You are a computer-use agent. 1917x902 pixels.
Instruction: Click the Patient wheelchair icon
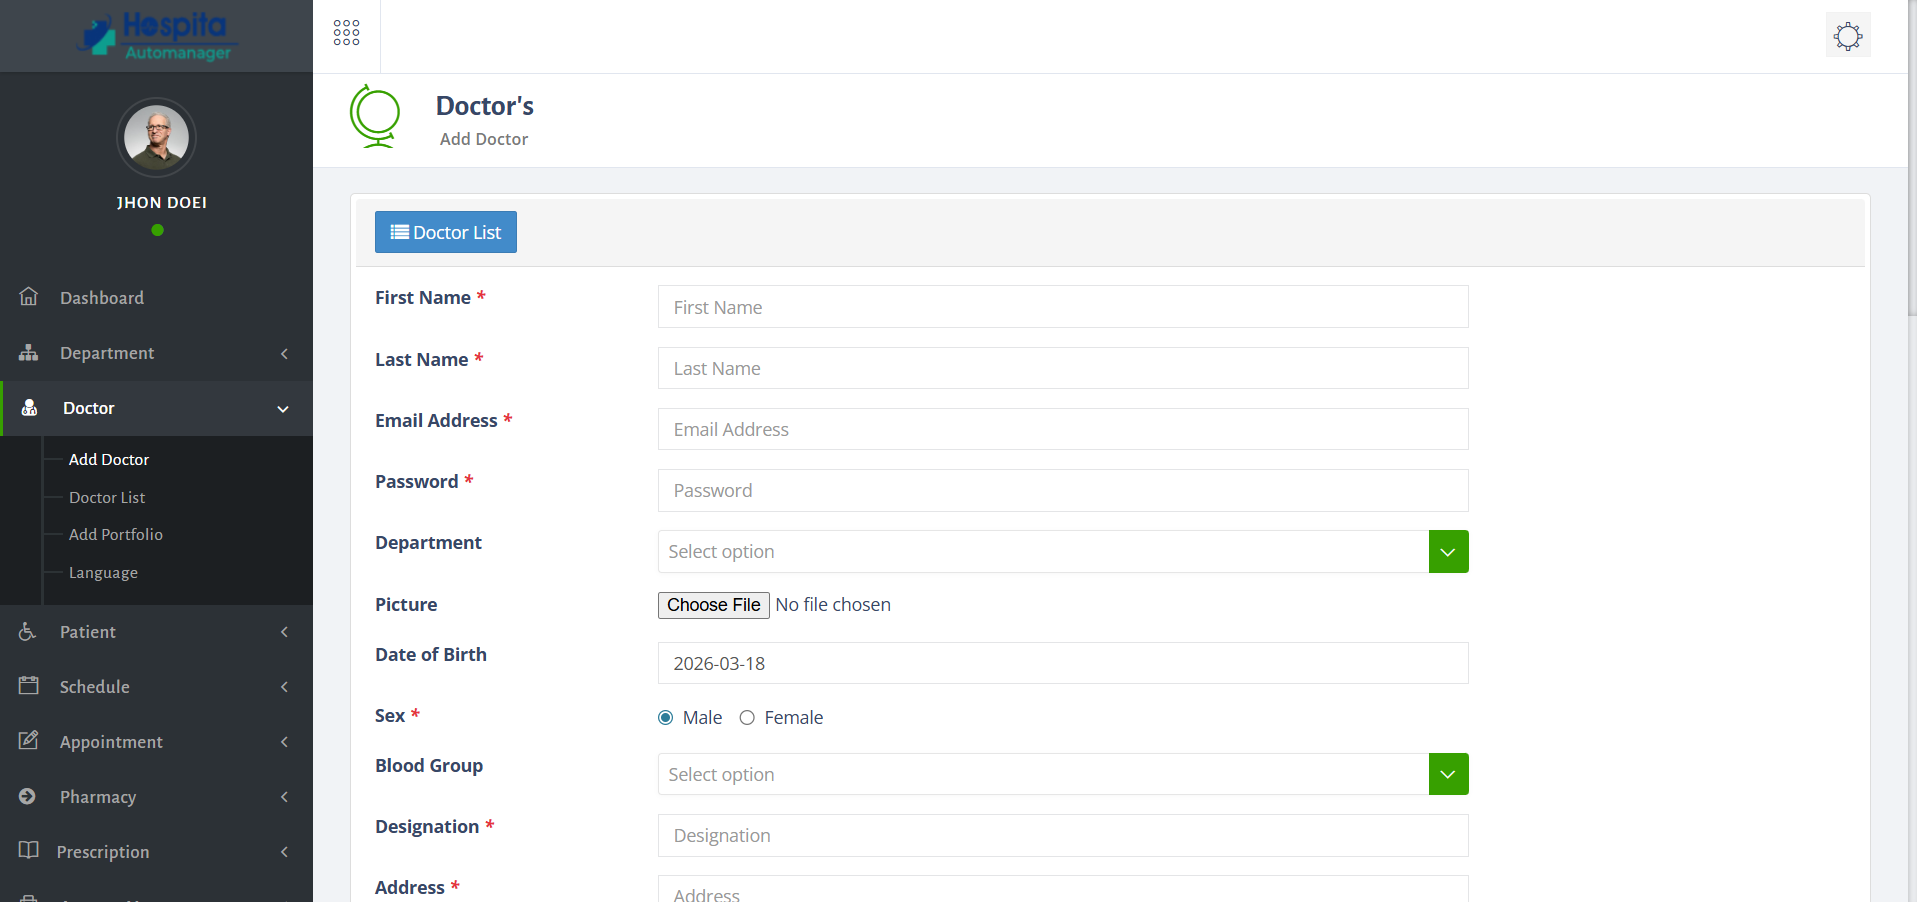point(27,631)
